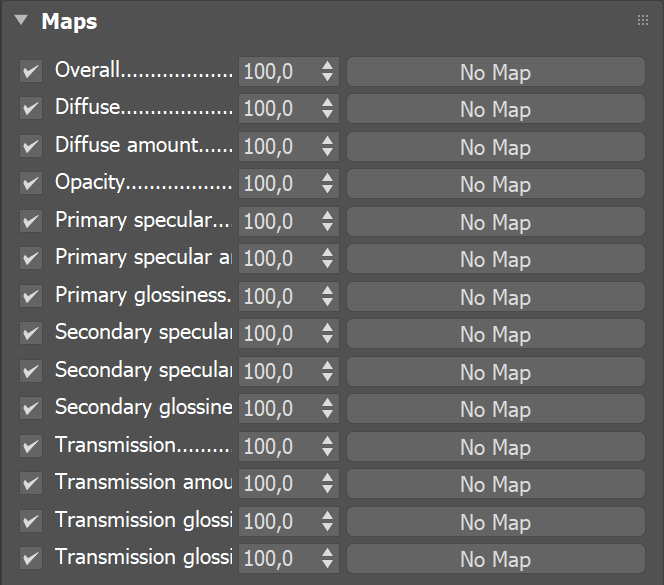664x585 pixels.
Task: Increase Transmission amount row spinner
Action: (327, 477)
